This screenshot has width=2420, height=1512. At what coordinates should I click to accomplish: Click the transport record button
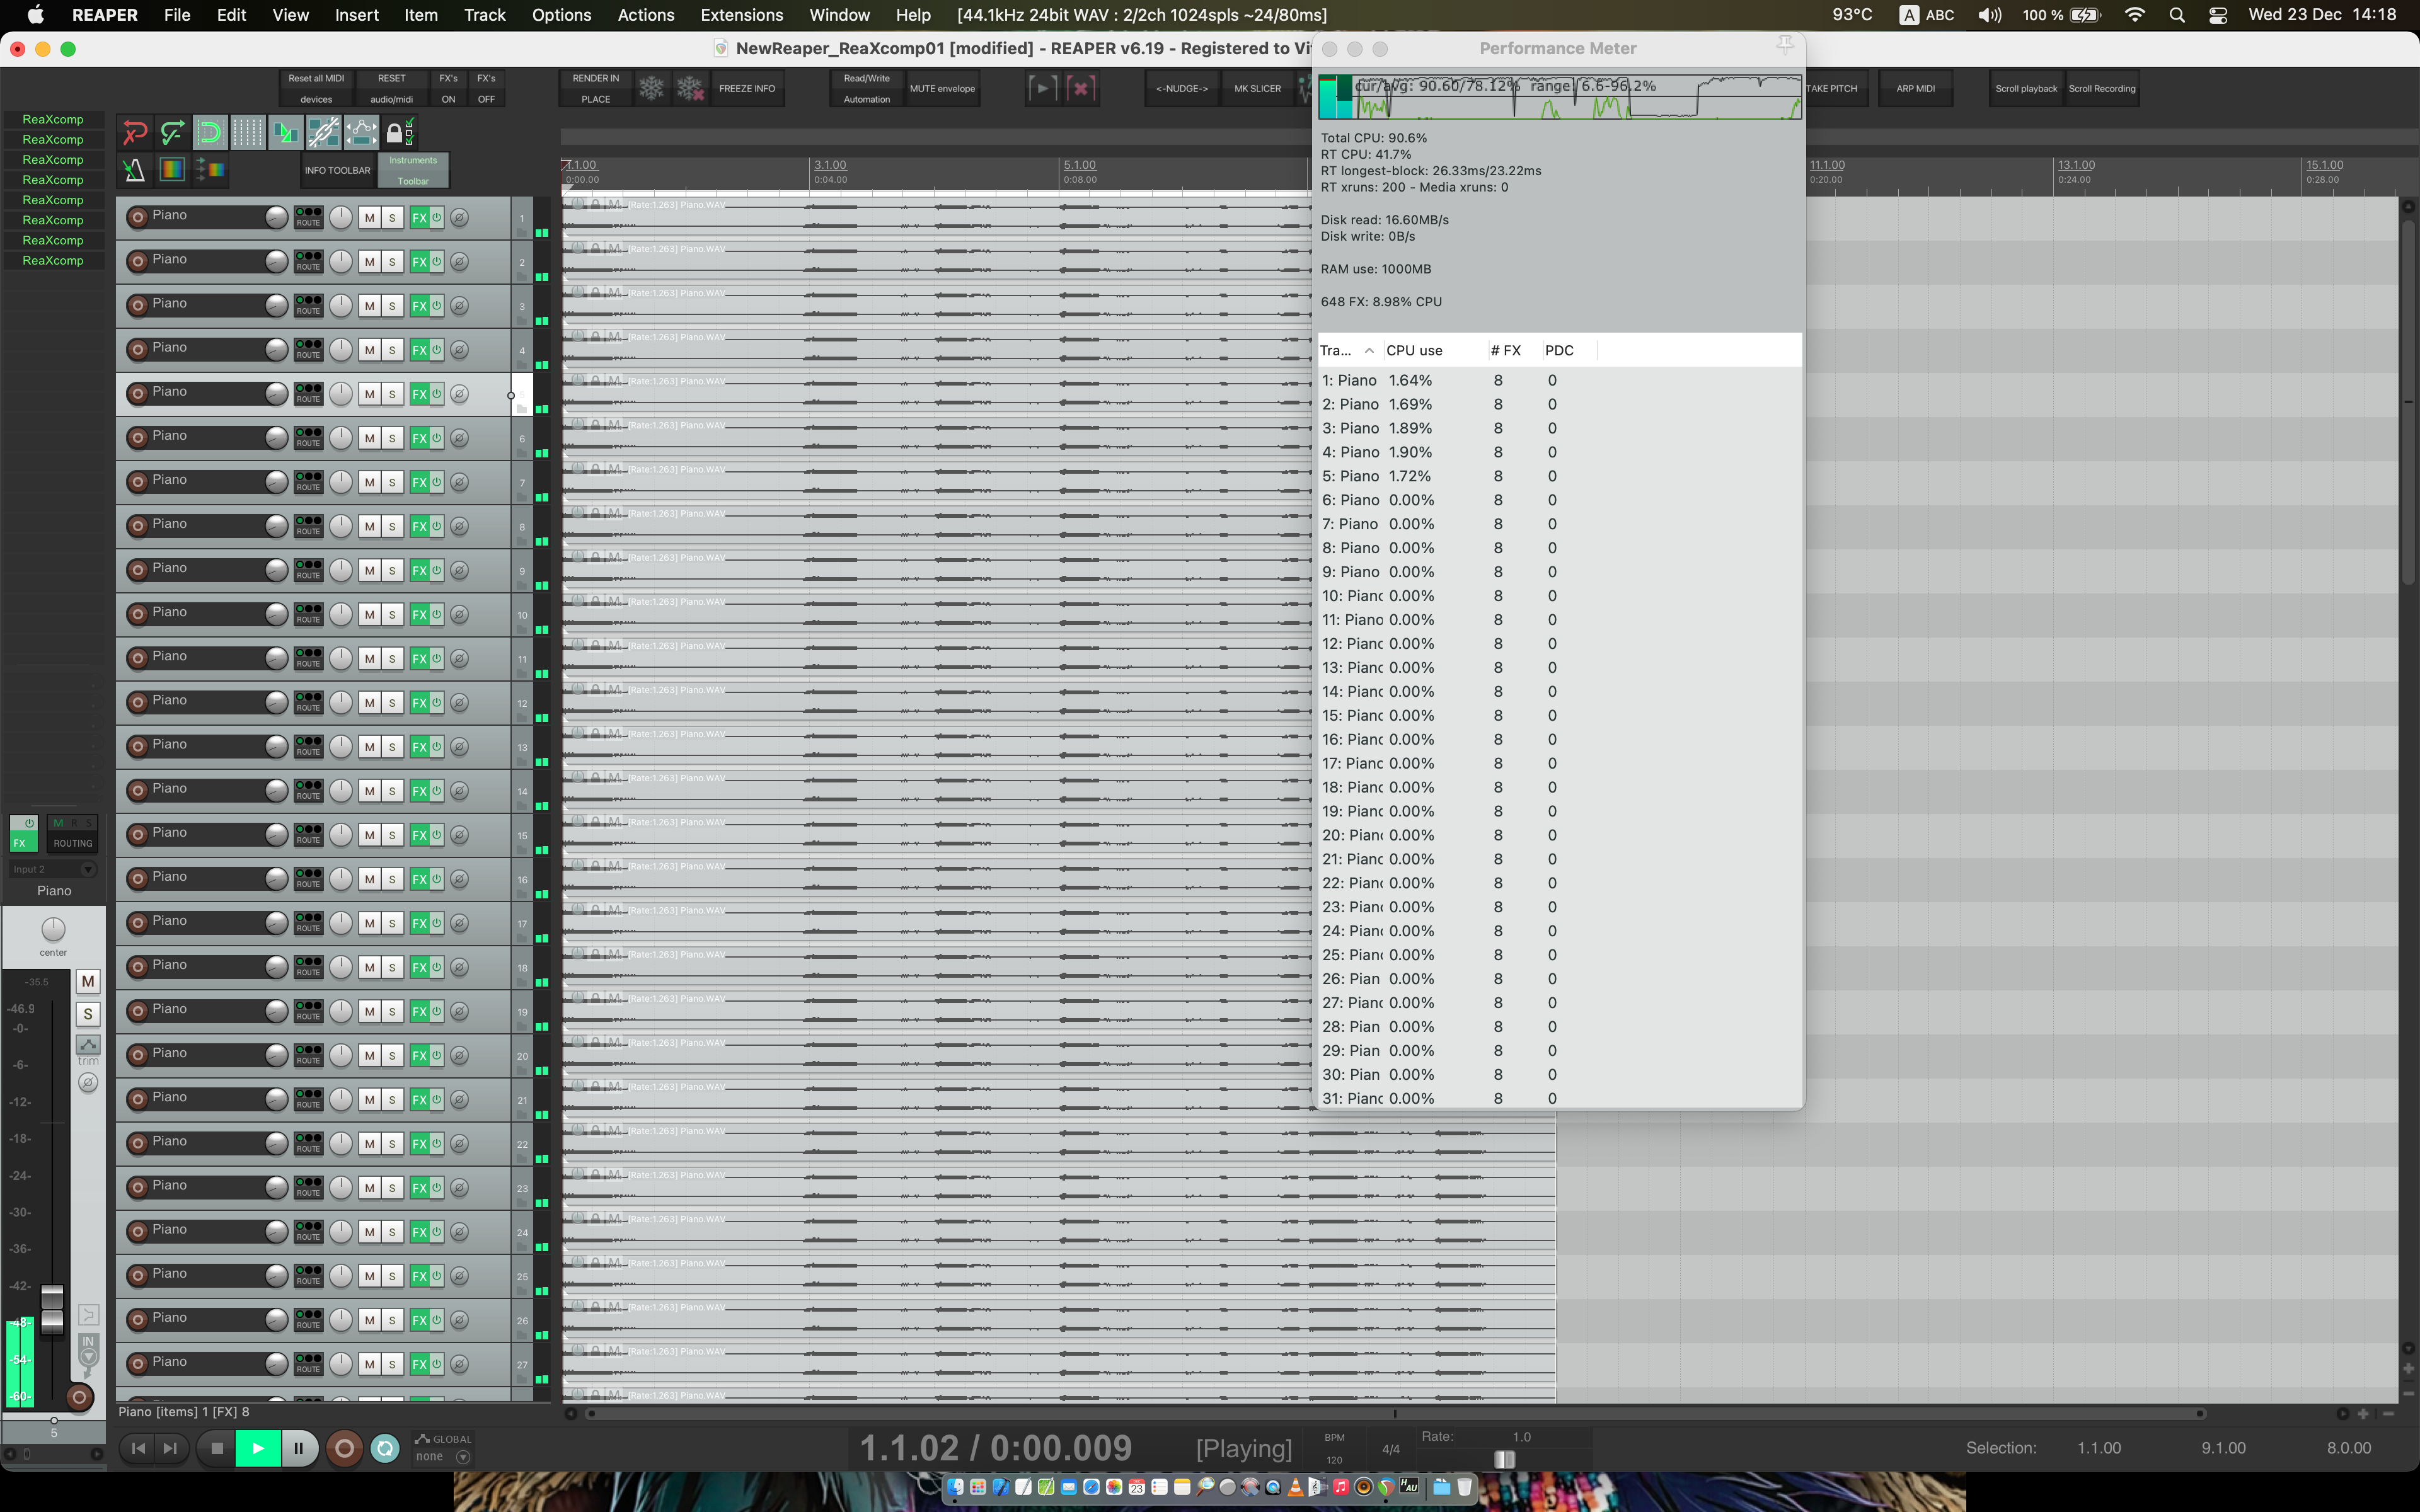(344, 1448)
